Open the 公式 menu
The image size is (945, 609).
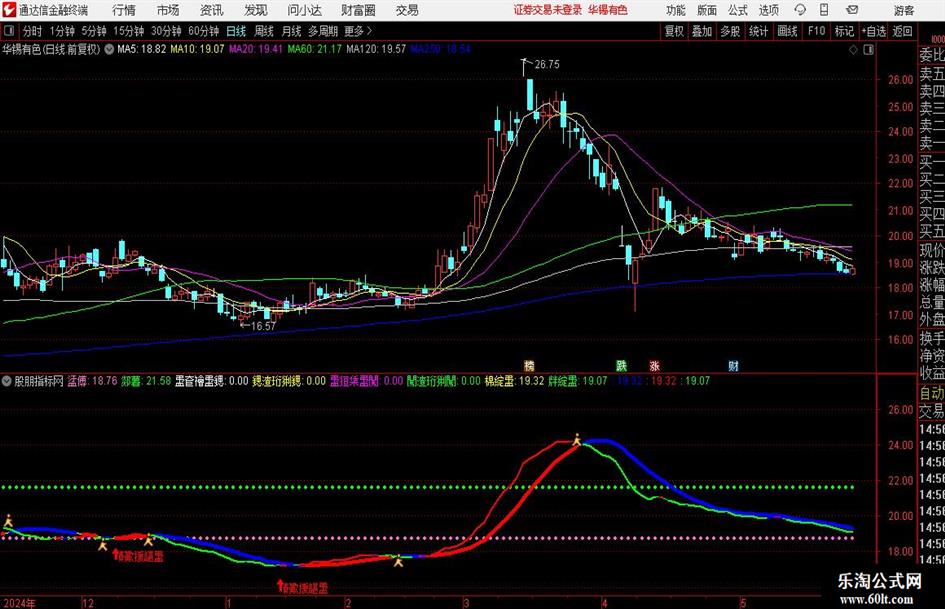coord(738,10)
